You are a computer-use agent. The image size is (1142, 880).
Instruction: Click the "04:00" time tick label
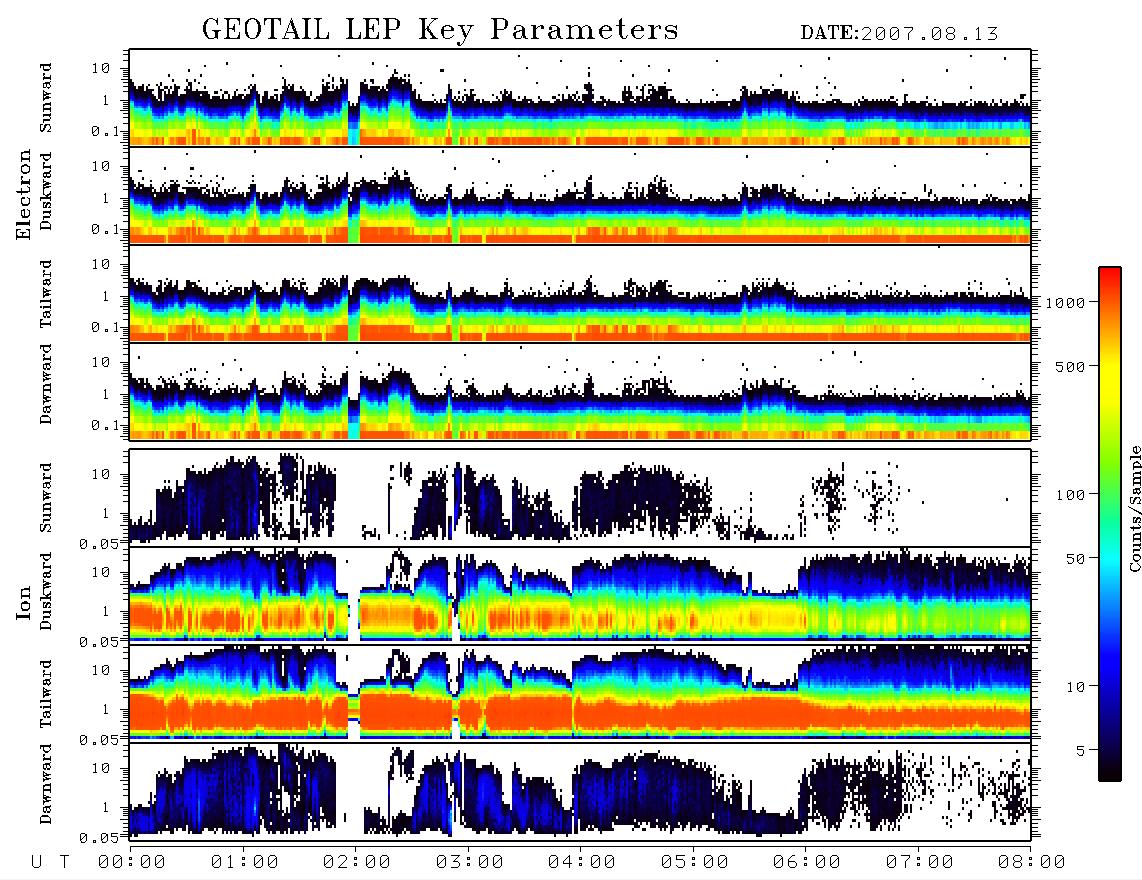[582, 863]
